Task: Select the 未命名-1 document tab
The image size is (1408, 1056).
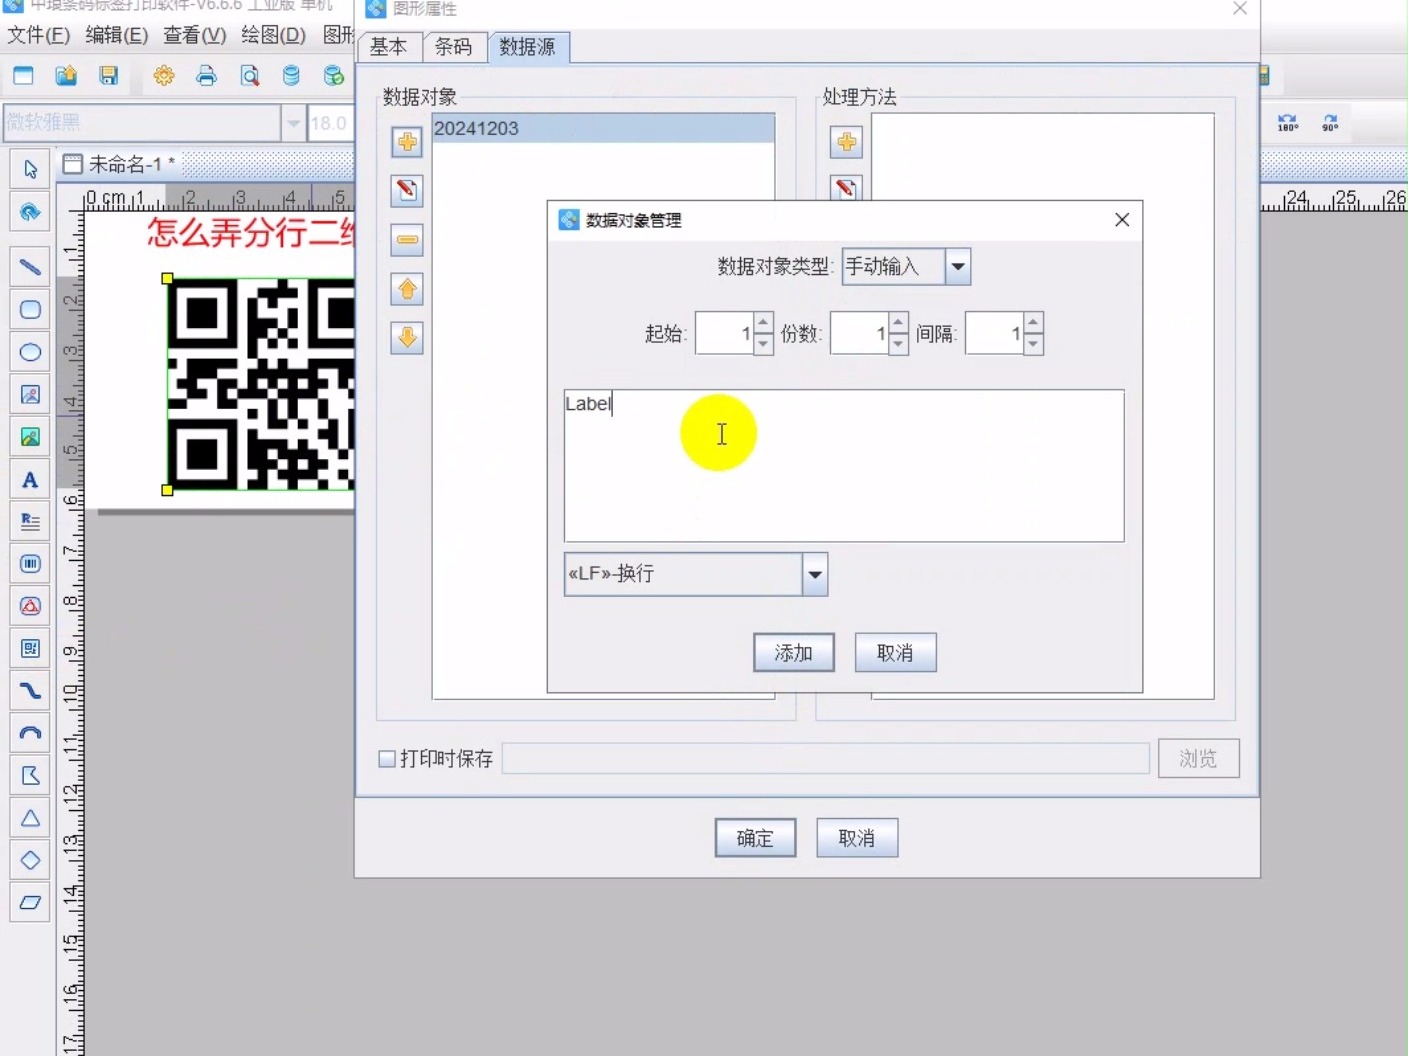Action: click(119, 164)
